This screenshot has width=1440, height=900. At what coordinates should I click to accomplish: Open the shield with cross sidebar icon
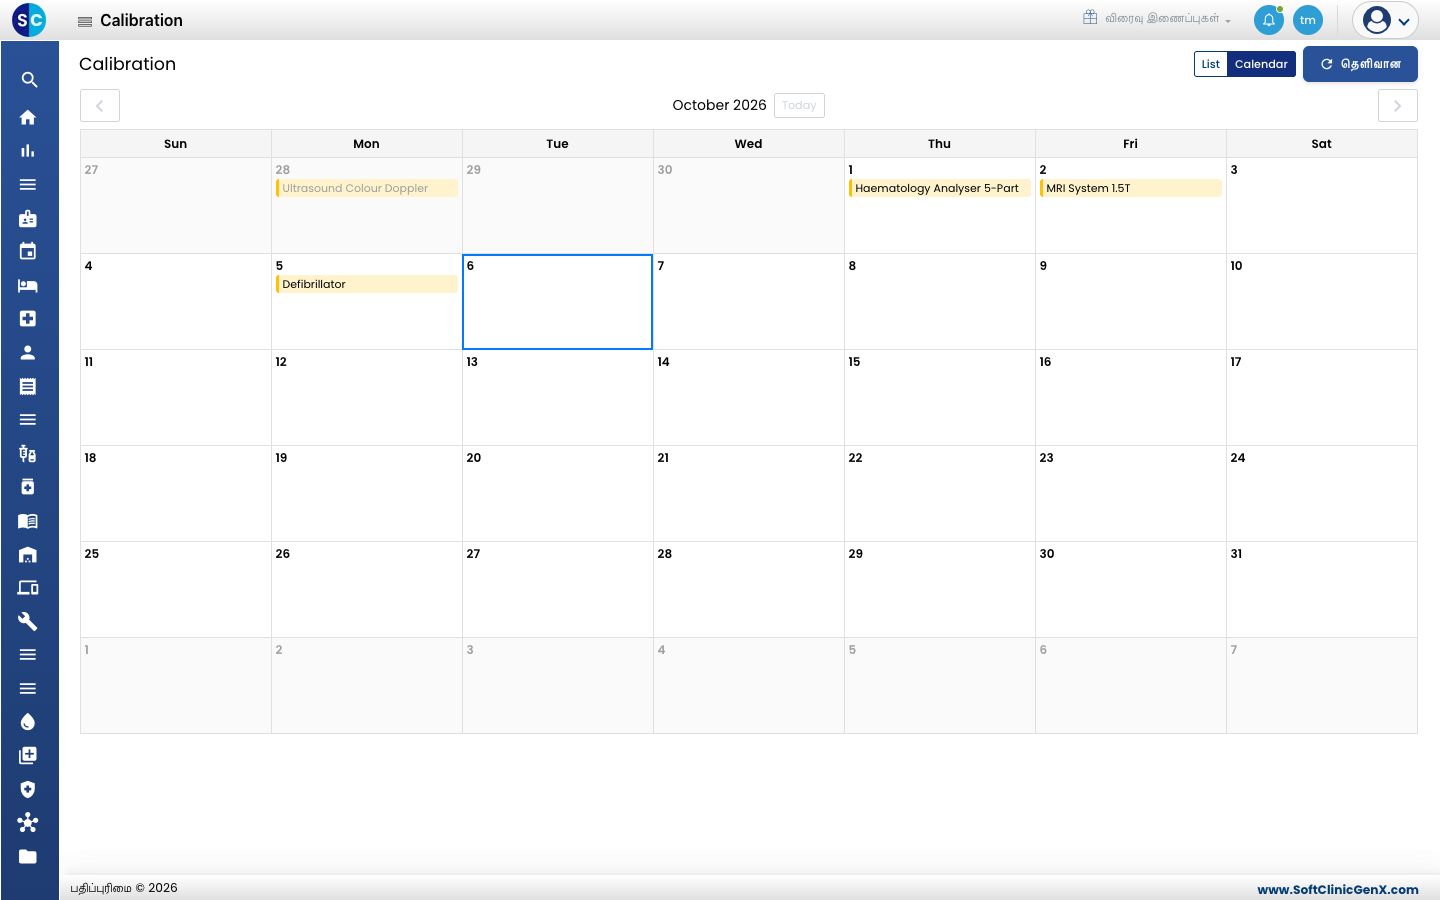28,789
